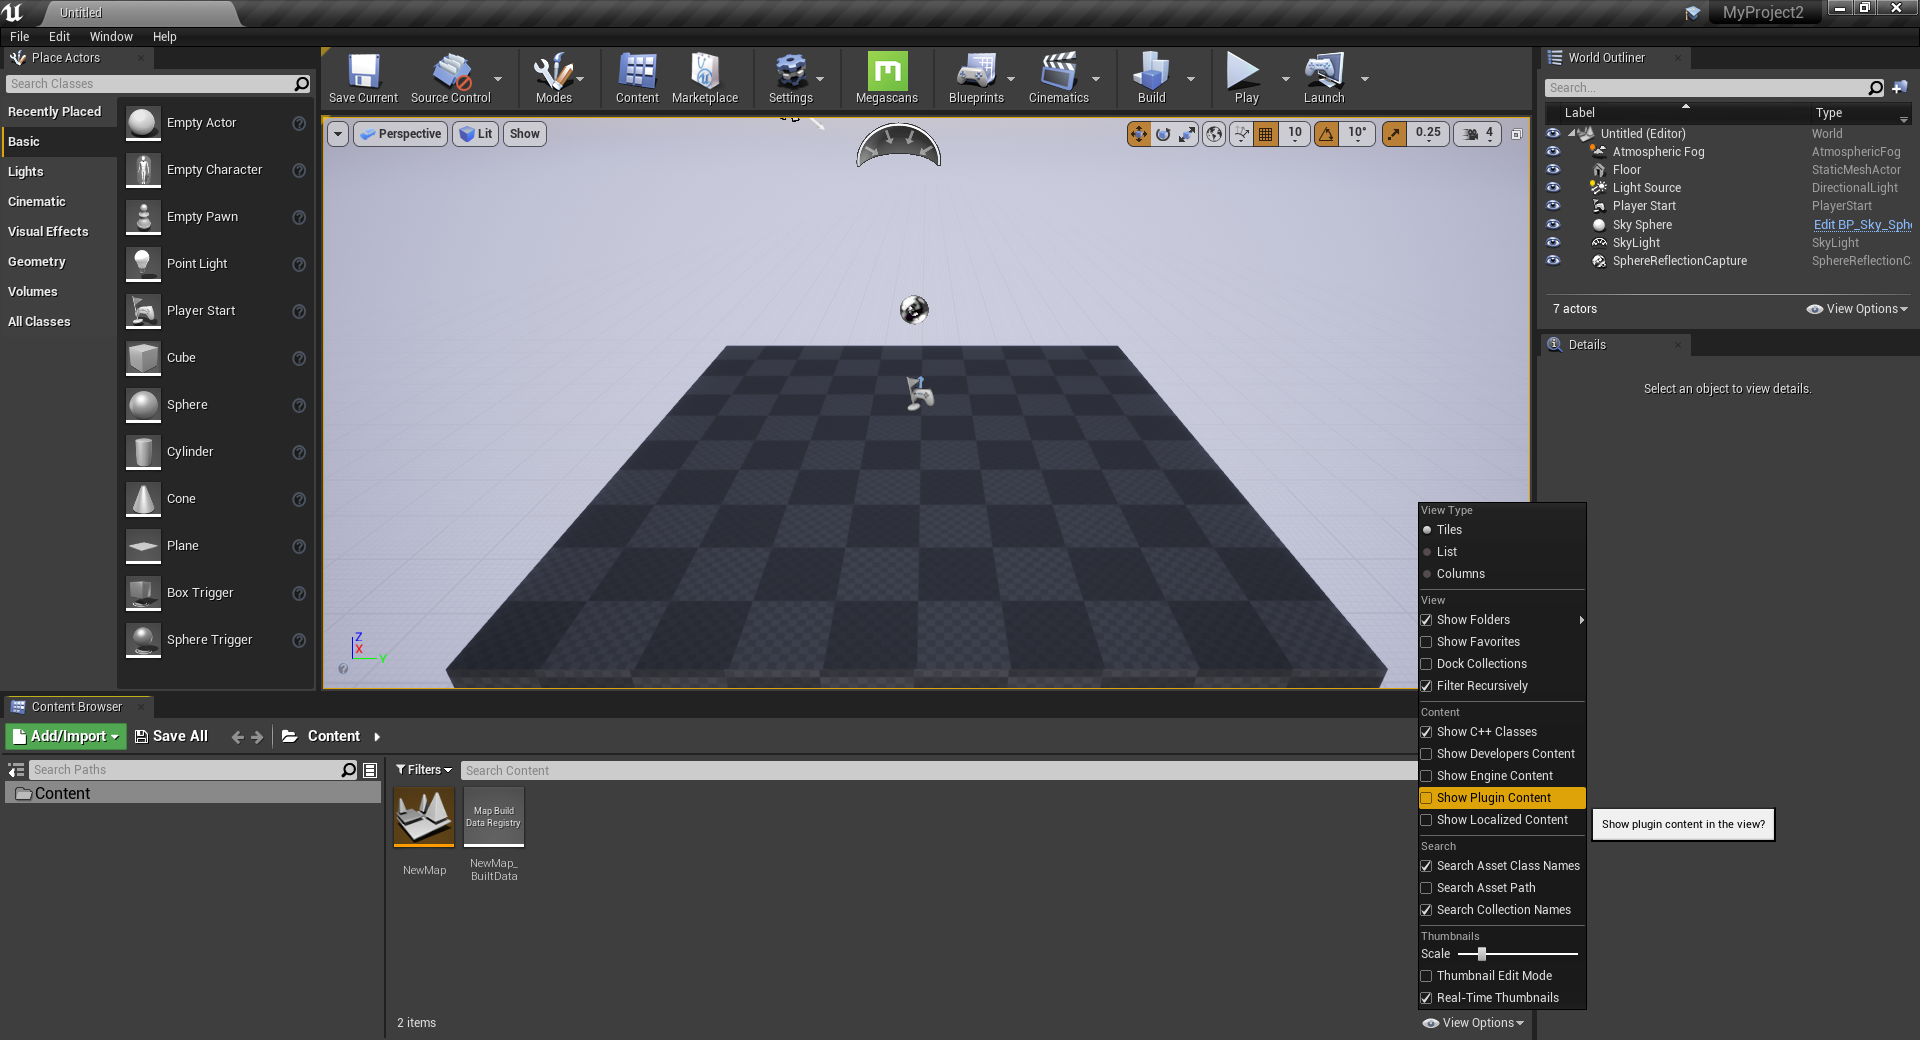
Task: Open the File menu
Action: click(x=20, y=37)
